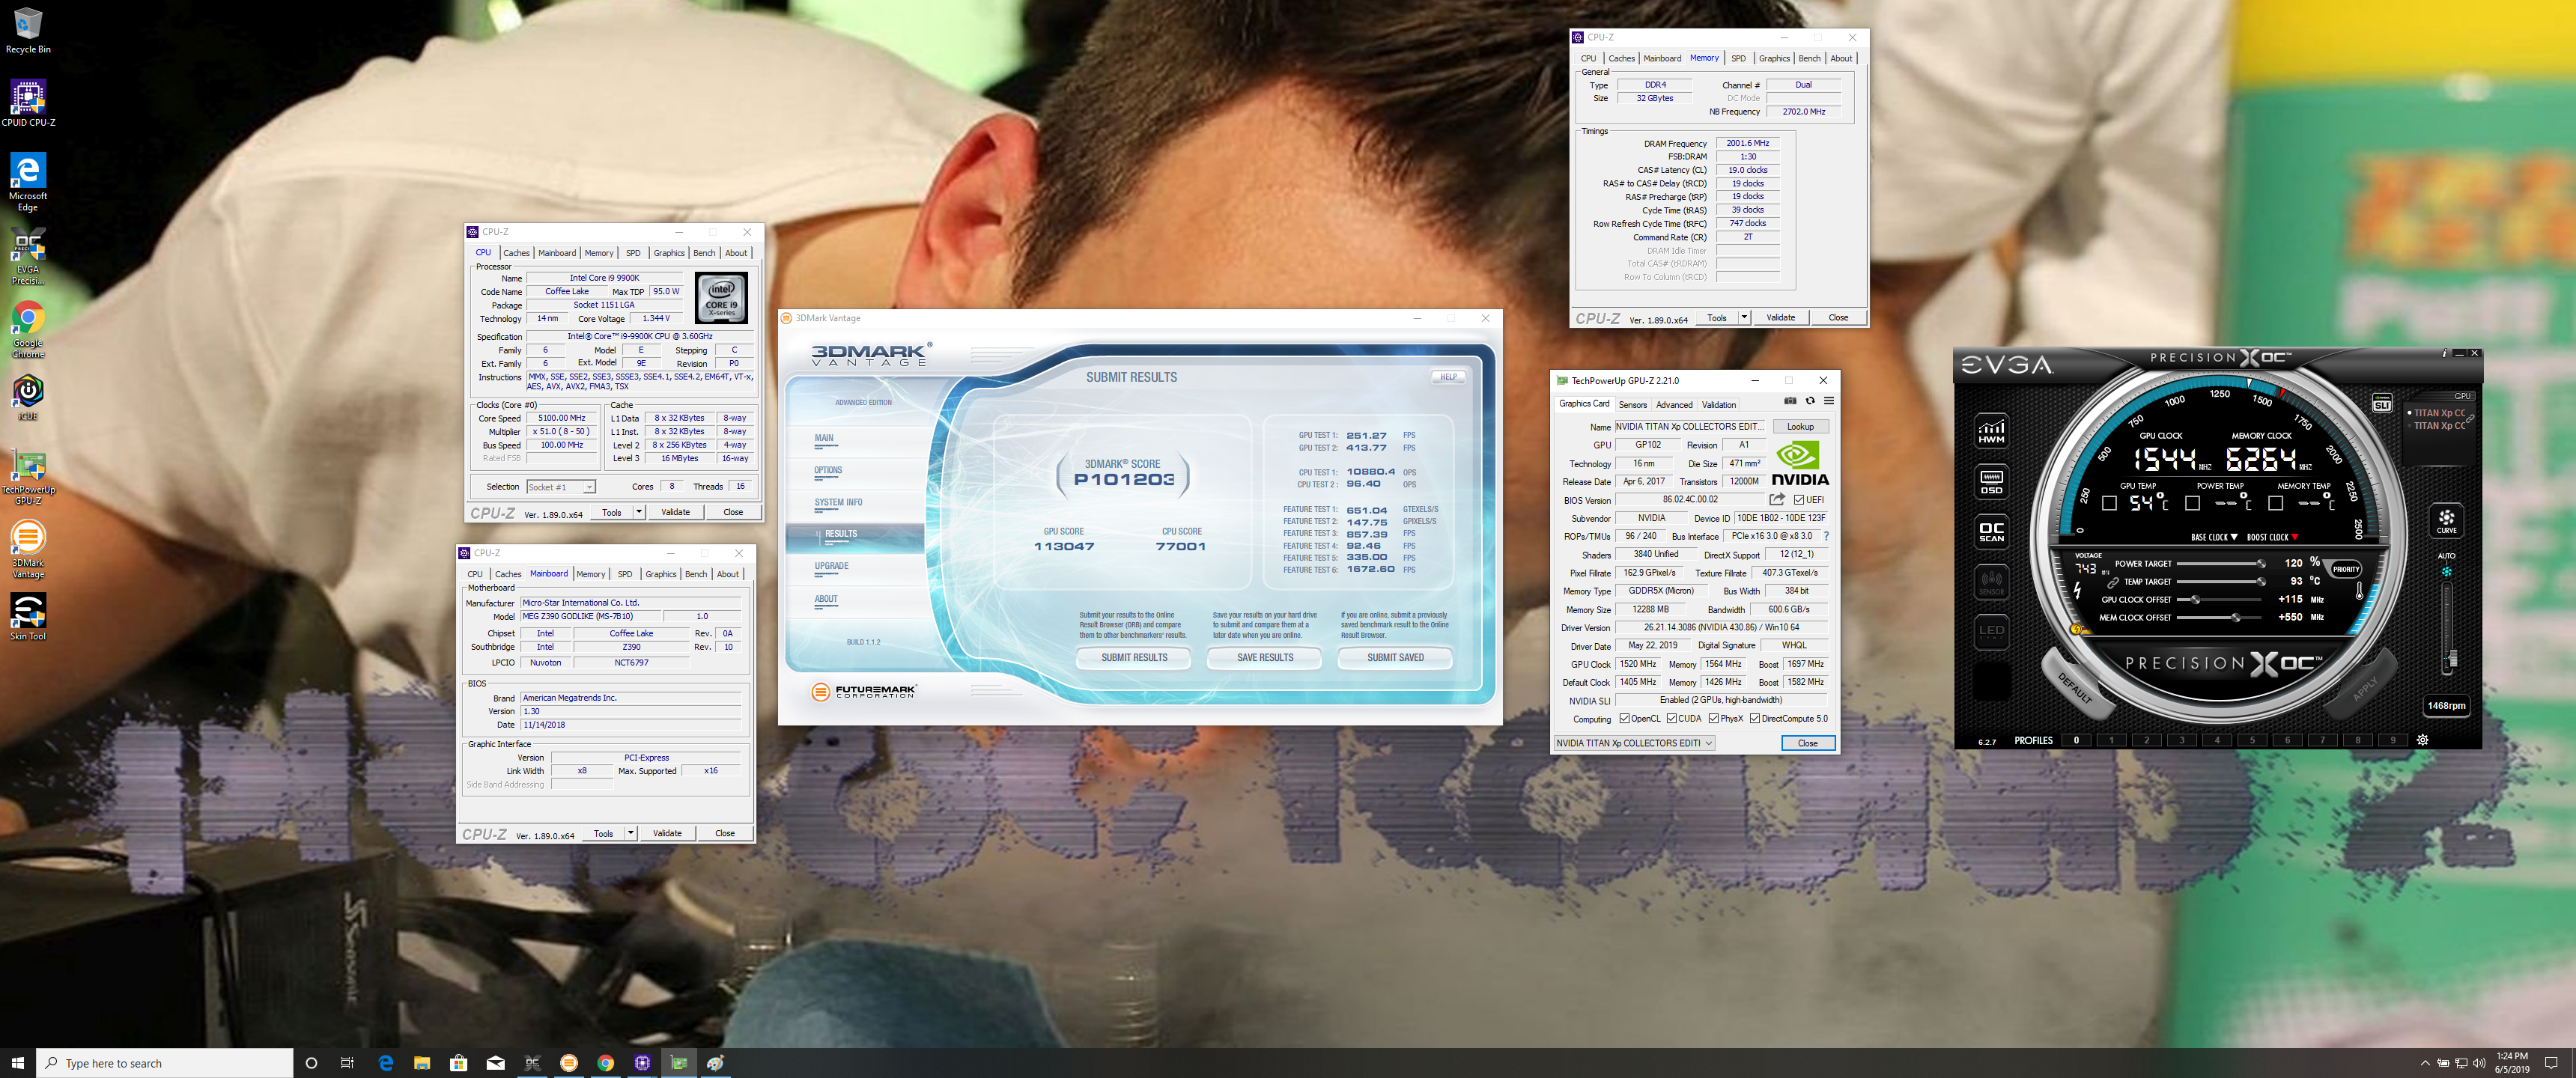Open the CPUID CPU-Z desktop shortcut

click(x=28, y=104)
